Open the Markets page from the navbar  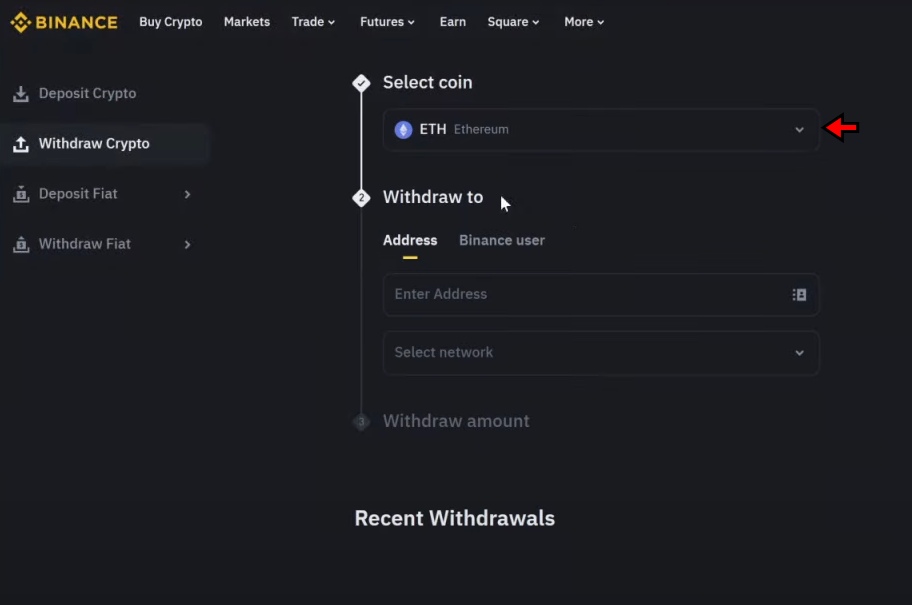tap(246, 21)
